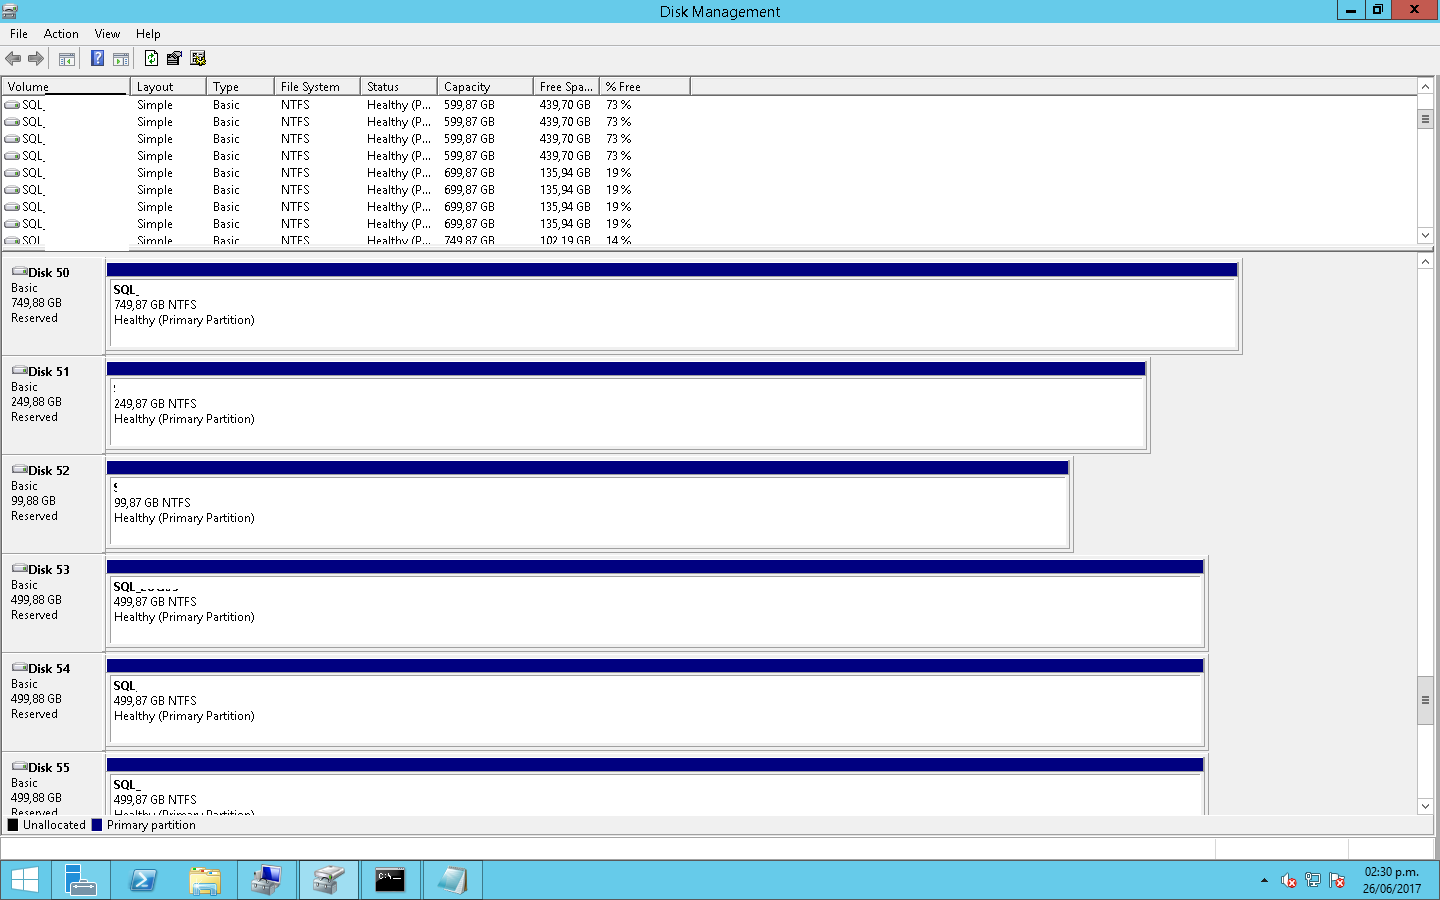Toggle the Show/Hide Action Pane icon
This screenshot has height=900, width=1440.
point(121,59)
